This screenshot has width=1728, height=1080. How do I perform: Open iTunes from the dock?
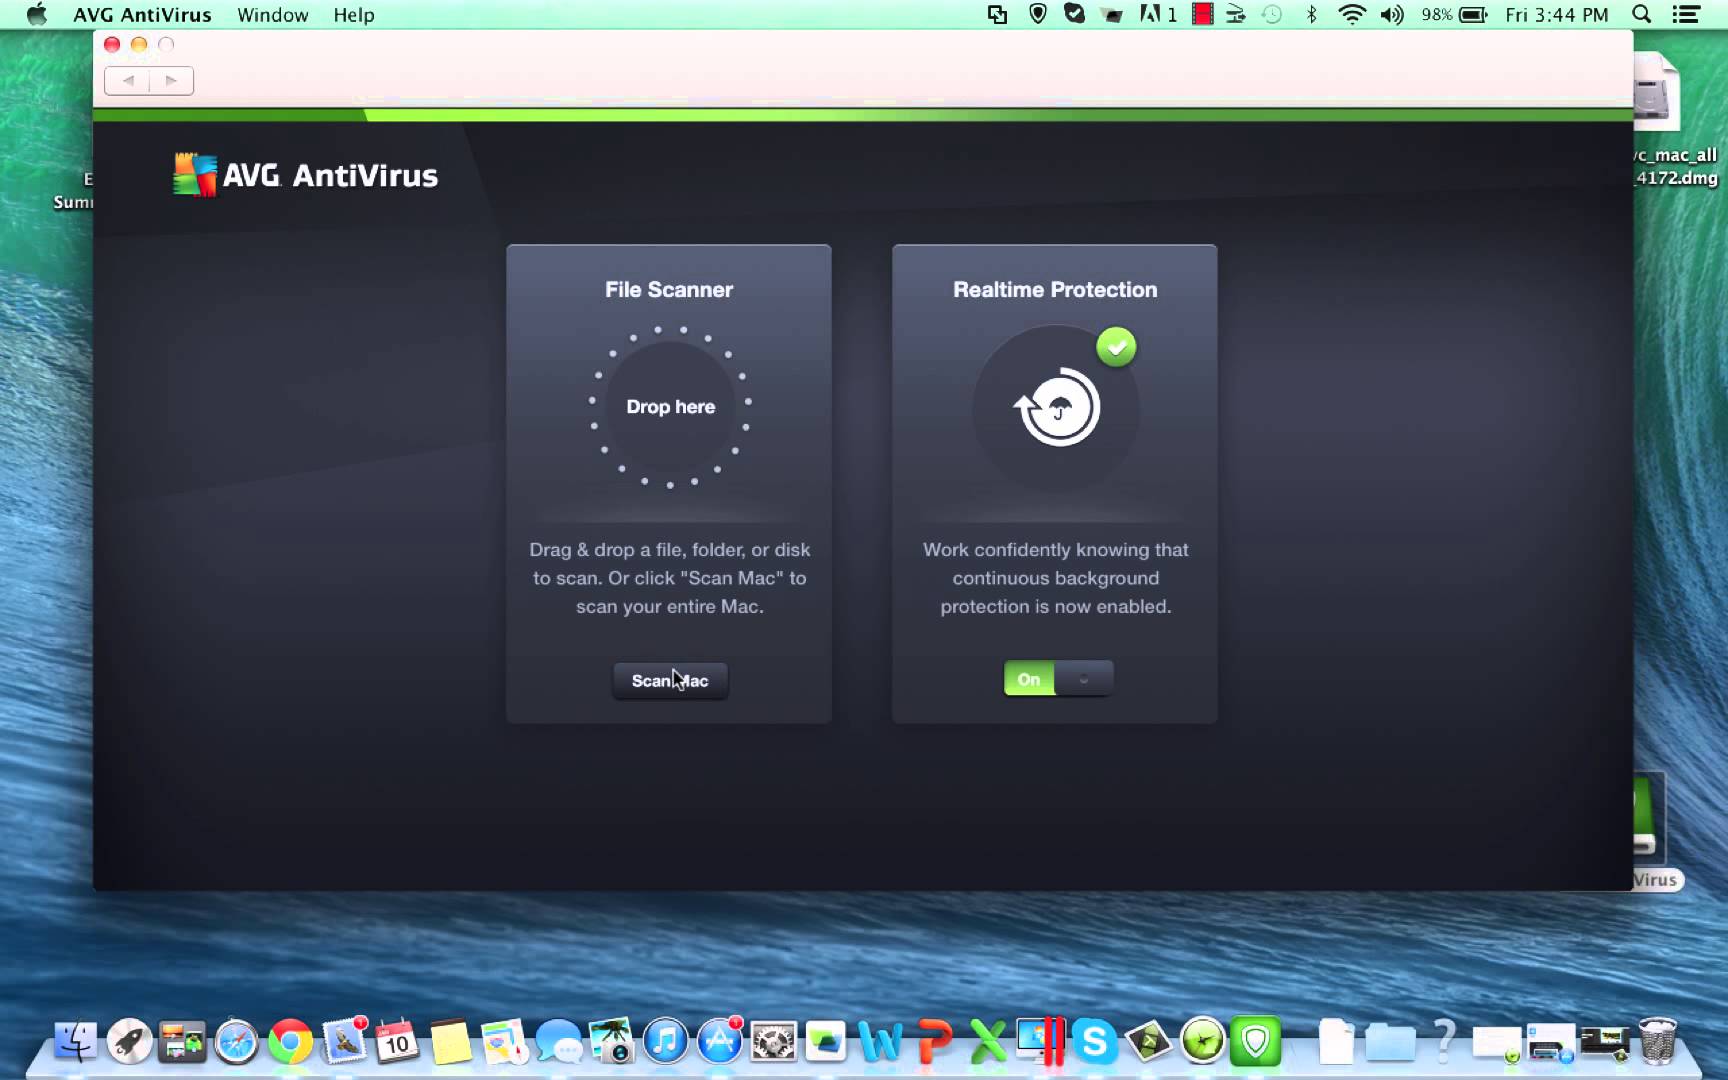[665, 1042]
